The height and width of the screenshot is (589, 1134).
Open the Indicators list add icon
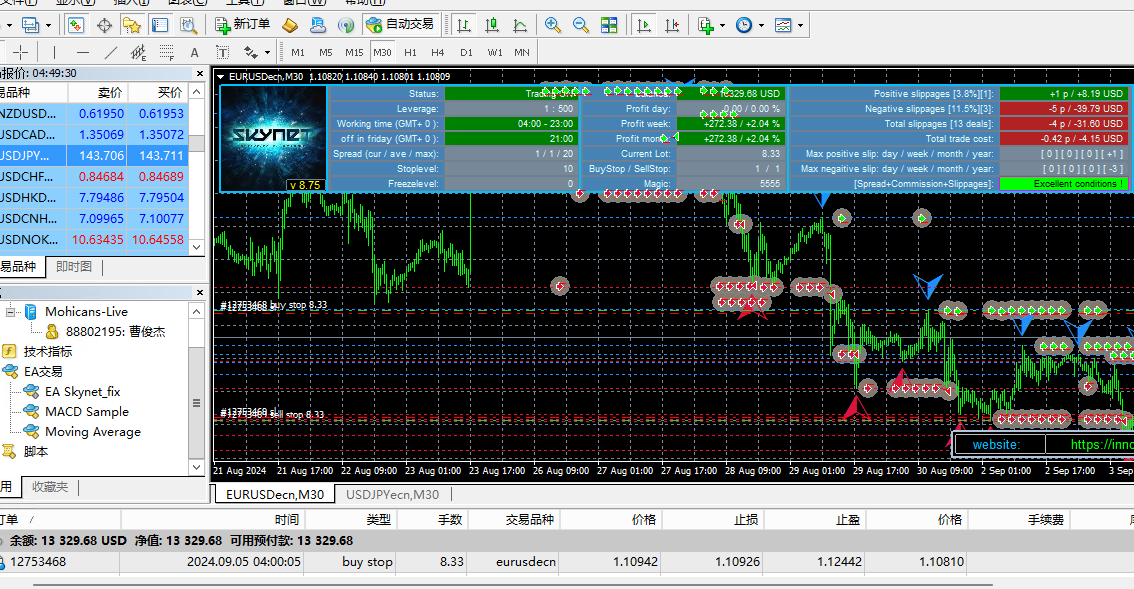coord(706,25)
